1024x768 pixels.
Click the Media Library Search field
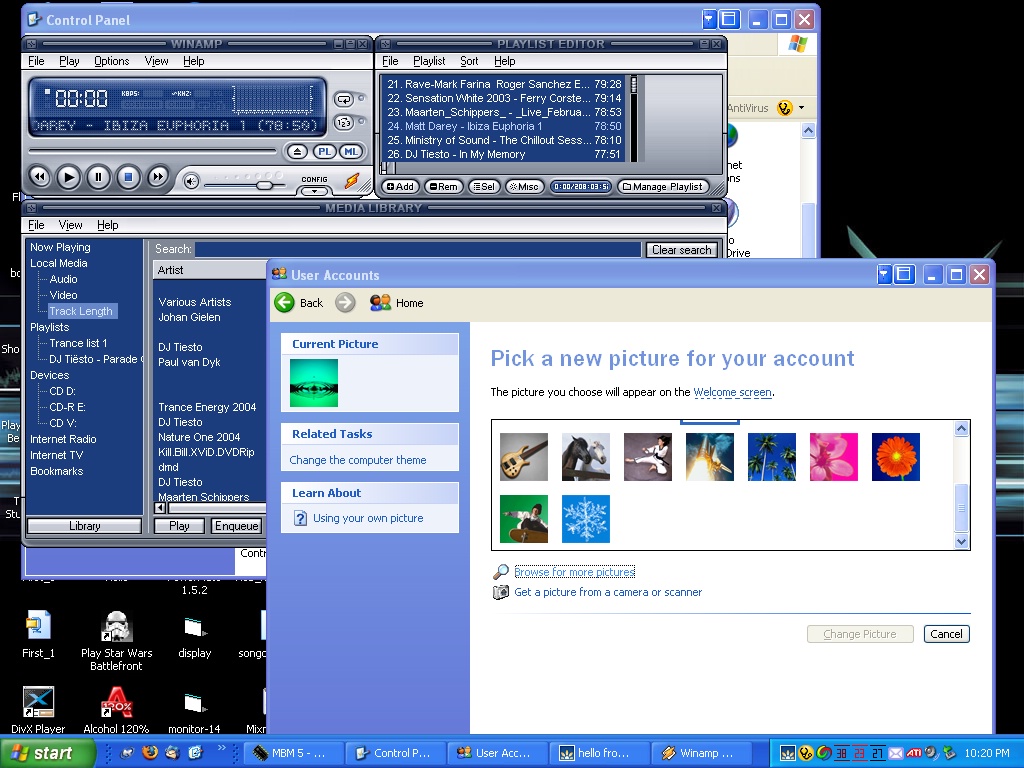418,249
